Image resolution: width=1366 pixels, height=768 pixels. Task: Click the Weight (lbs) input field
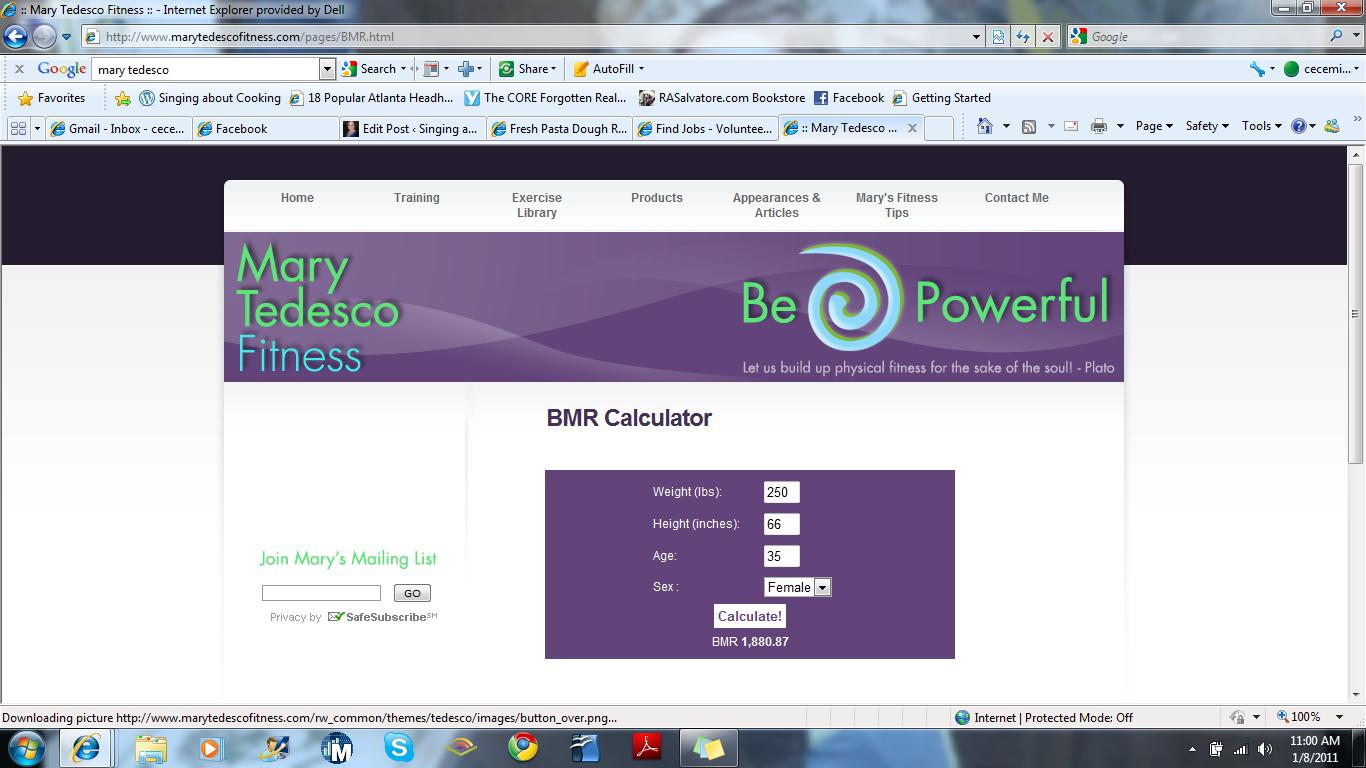781,492
